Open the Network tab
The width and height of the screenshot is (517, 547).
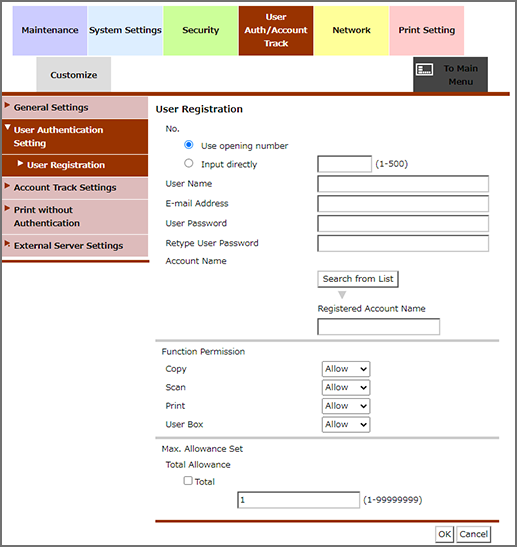[x=351, y=30]
